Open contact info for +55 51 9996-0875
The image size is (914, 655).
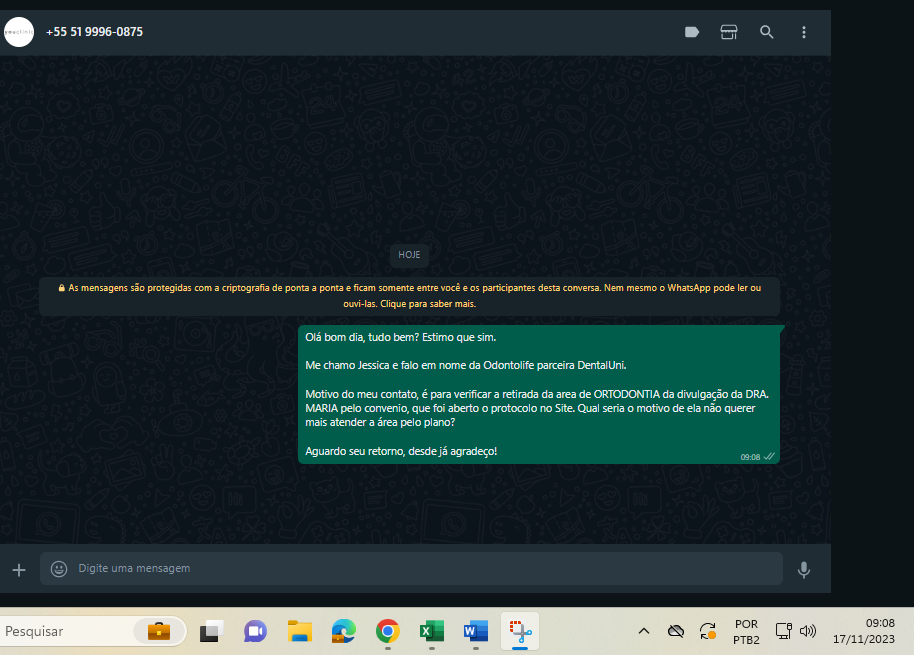tap(94, 32)
